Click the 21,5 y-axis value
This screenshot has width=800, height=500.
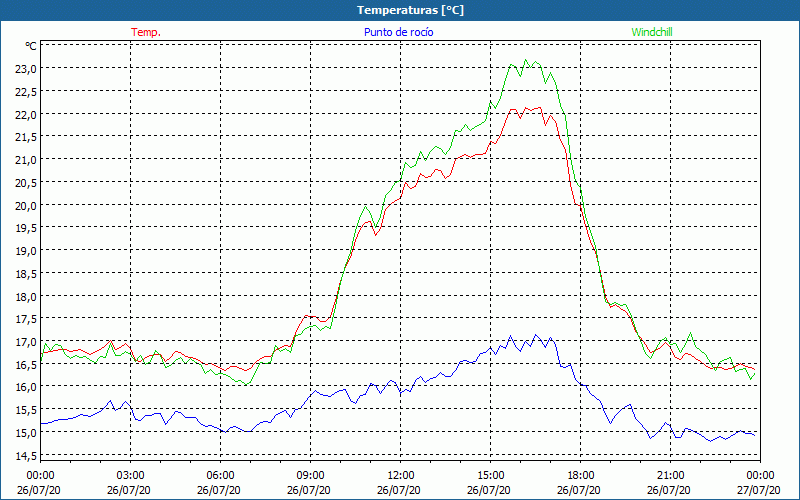tap(26, 137)
